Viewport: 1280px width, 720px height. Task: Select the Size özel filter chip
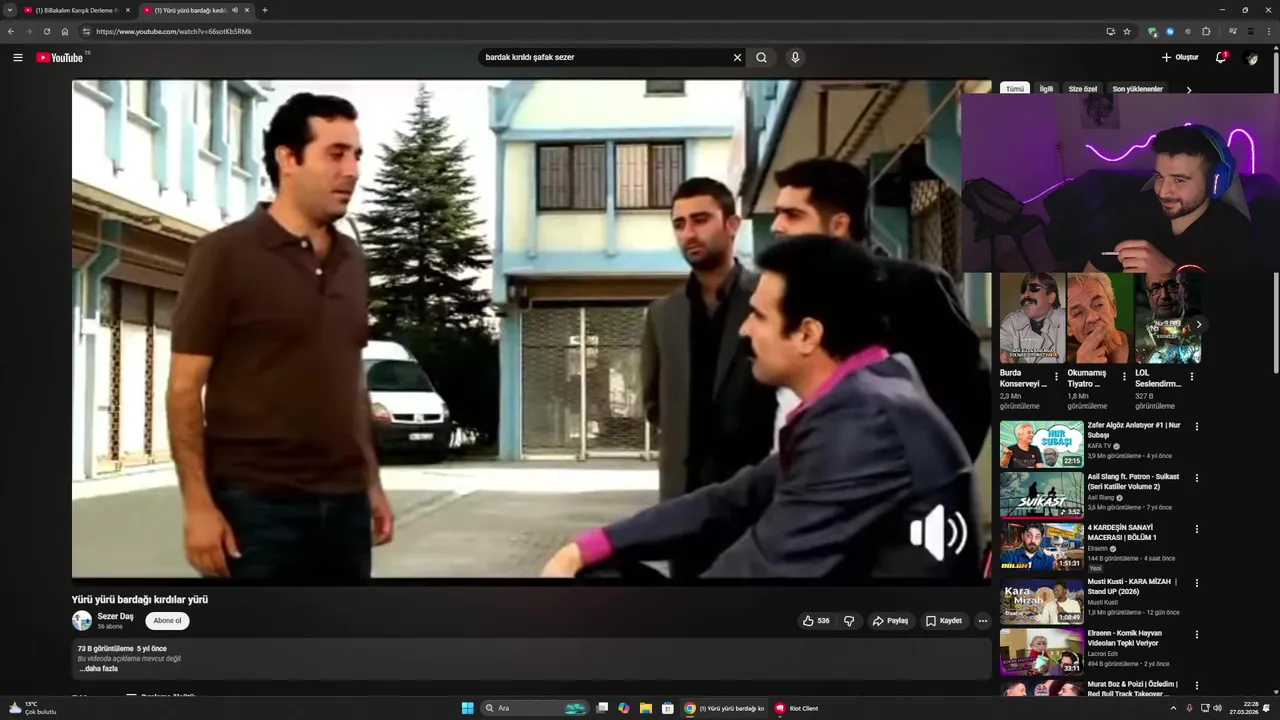(1083, 89)
